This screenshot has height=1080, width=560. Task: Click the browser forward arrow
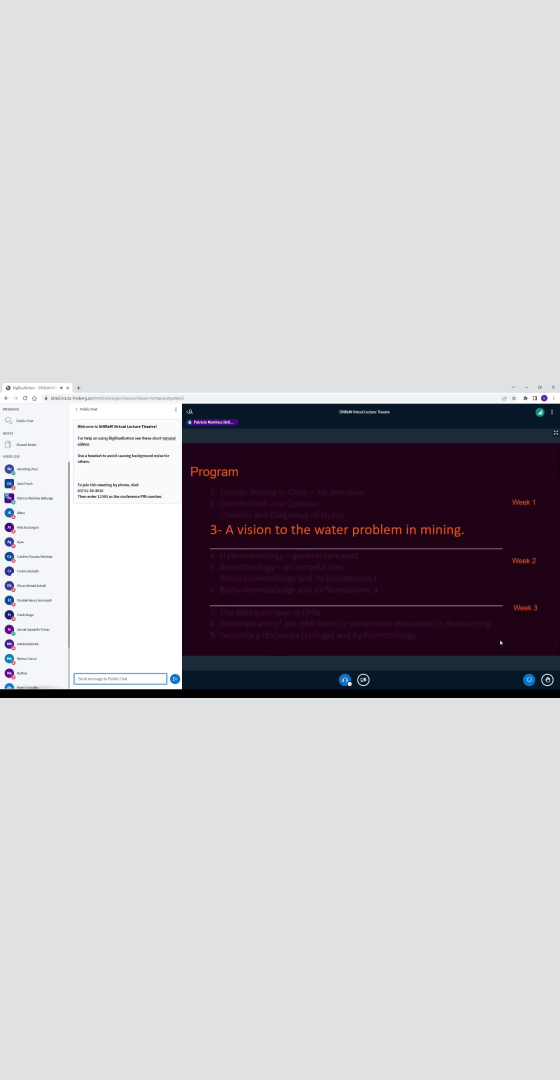pyautogui.click(x=16, y=398)
